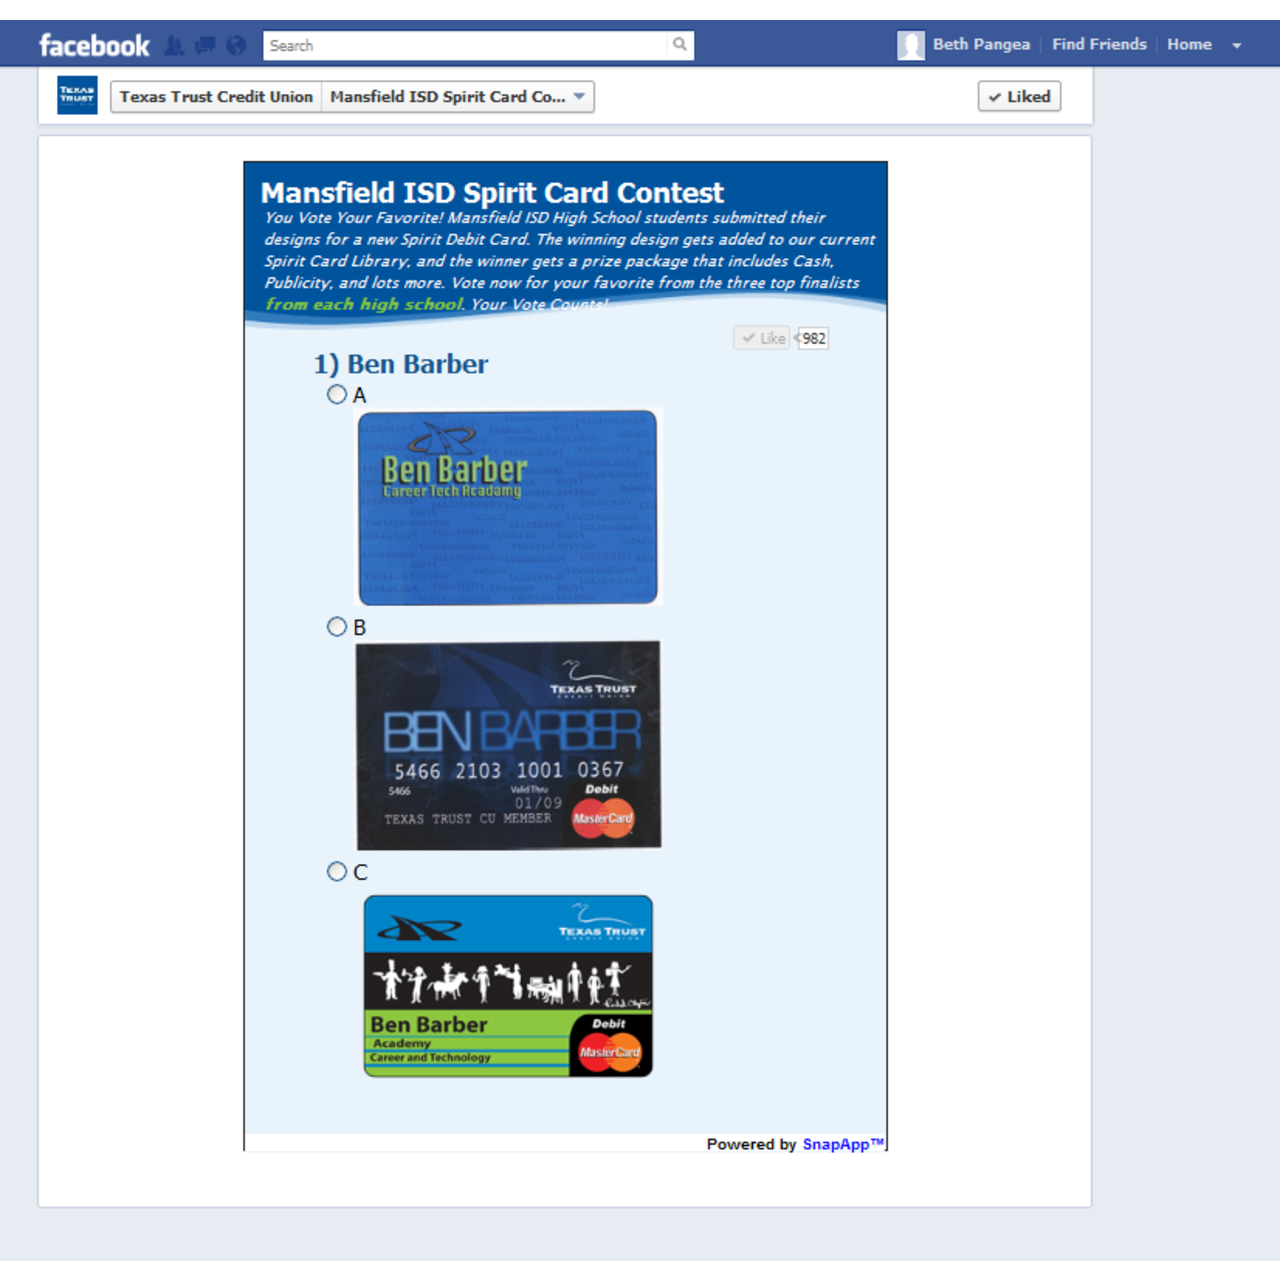Open the friend requests icon
This screenshot has width=1280, height=1280.
(x=174, y=46)
